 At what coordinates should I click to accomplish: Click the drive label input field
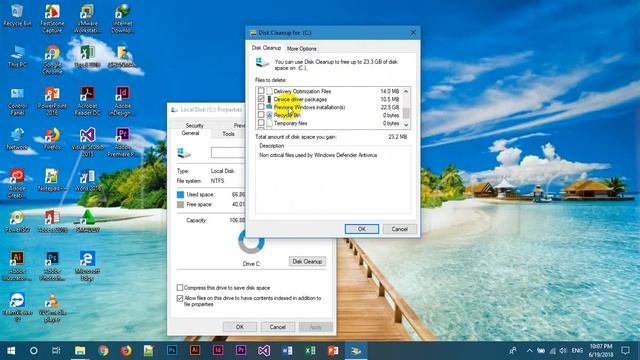point(228,153)
